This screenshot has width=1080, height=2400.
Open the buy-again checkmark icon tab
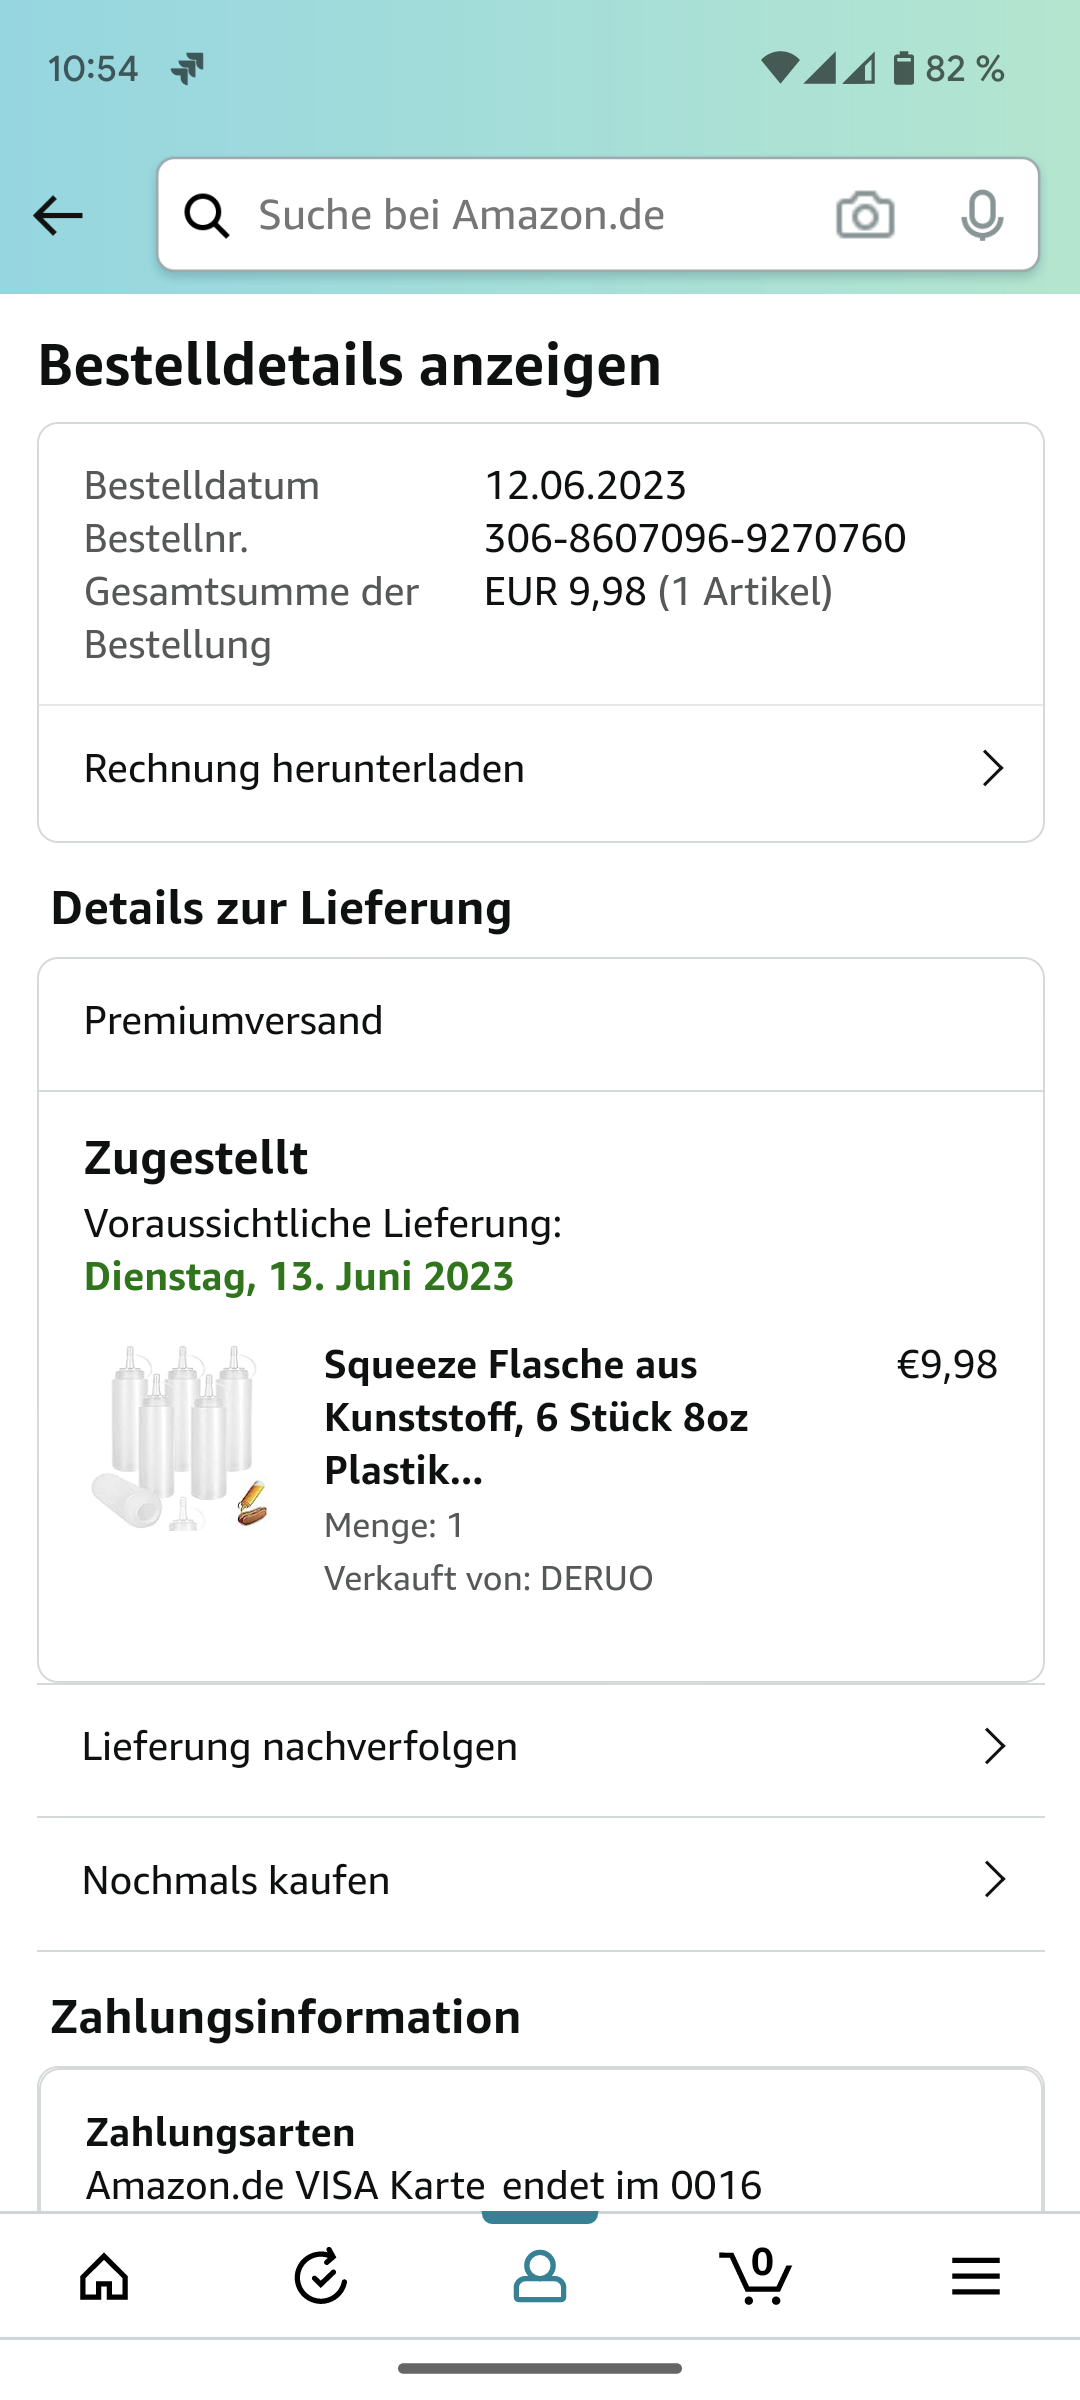tap(321, 2277)
